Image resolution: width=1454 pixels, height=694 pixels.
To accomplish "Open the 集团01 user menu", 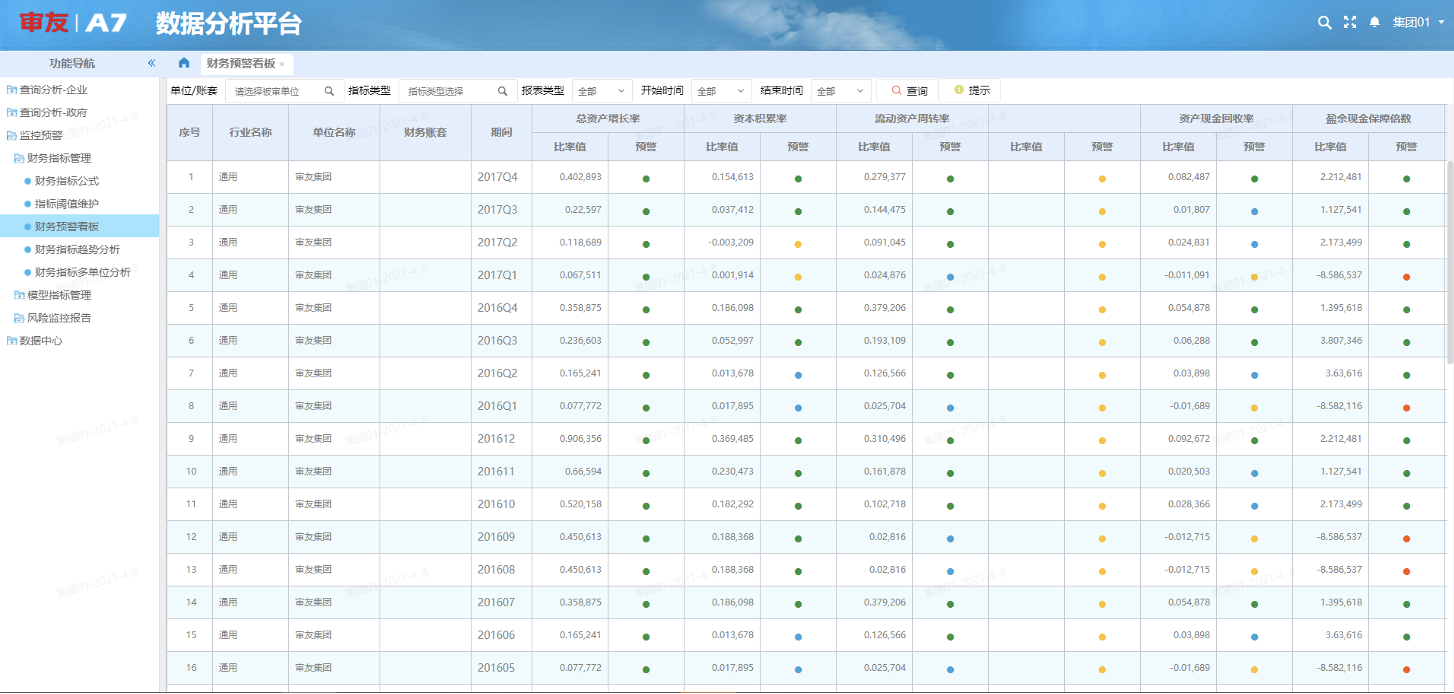I will tap(1417, 22).
